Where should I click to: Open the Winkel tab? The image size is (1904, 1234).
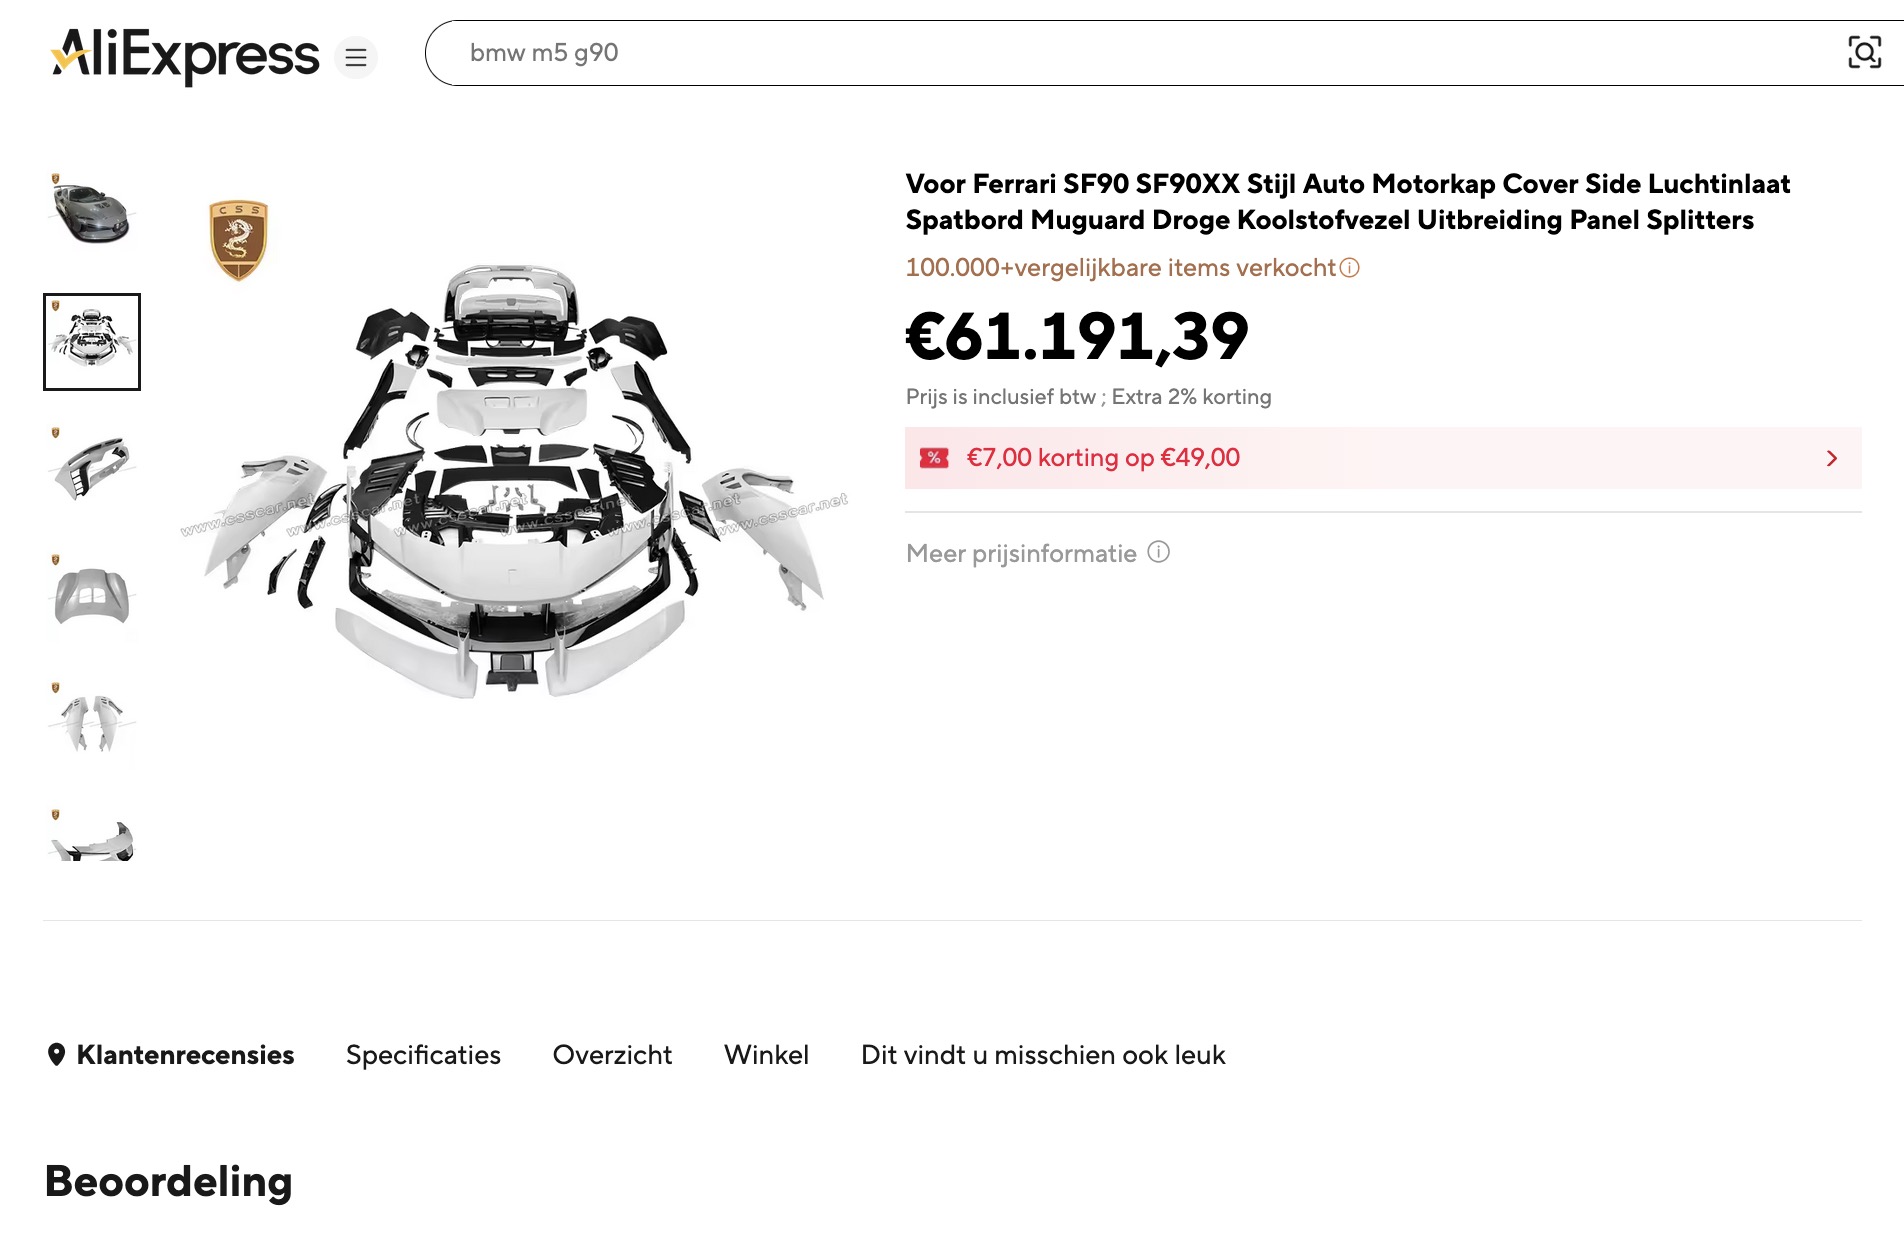[x=766, y=1055]
